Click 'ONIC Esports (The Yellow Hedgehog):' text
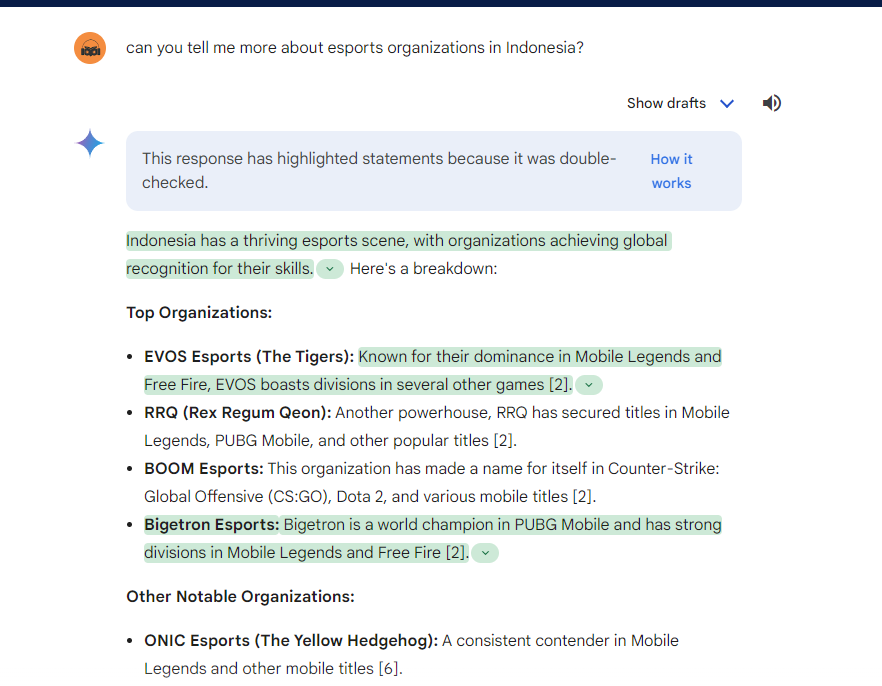Viewport: 882px width, 686px height. pyautogui.click(x=291, y=641)
